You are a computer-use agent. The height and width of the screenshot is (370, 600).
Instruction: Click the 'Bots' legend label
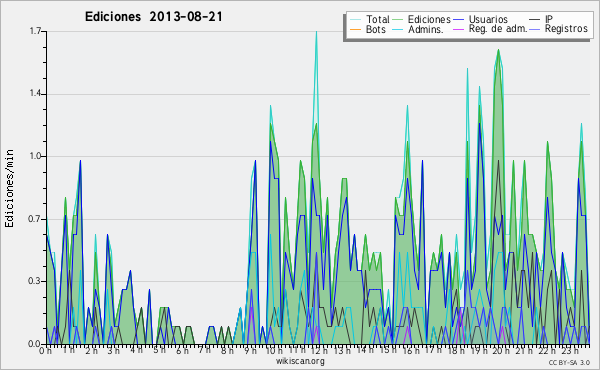(376, 29)
